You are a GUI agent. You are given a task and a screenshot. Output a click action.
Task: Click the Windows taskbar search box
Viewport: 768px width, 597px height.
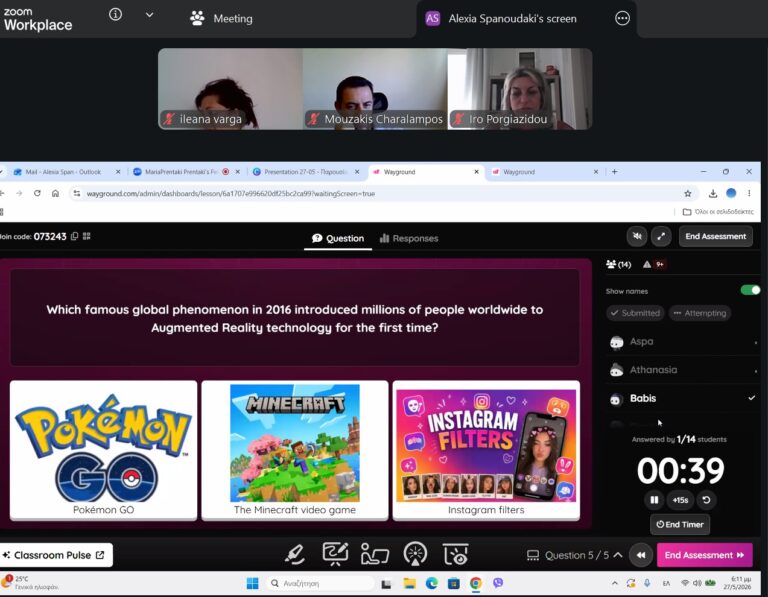(x=321, y=583)
